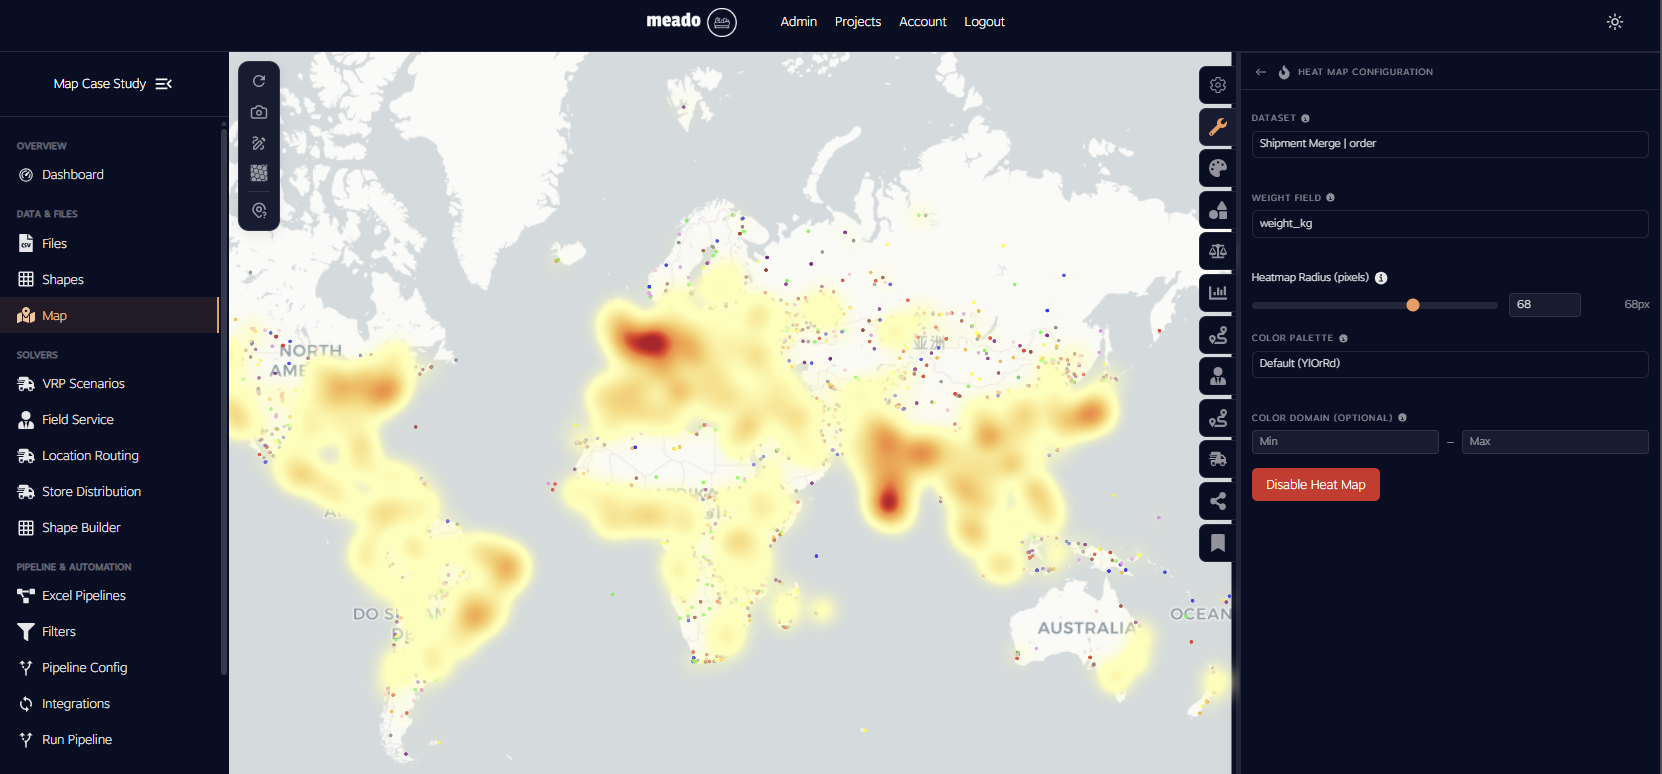Image resolution: width=1662 pixels, height=774 pixels.
Task: Open the balance scale panel
Action: [x=1217, y=251]
